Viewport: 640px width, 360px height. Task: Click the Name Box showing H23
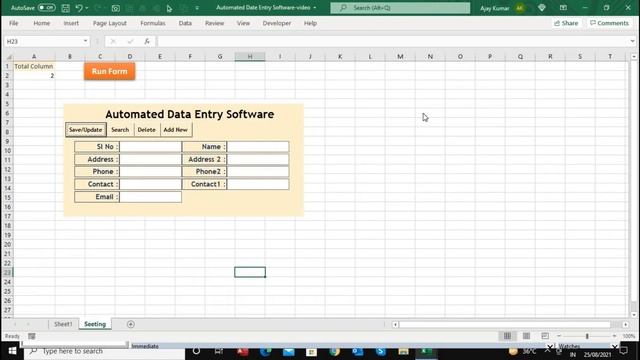point(43,41)
